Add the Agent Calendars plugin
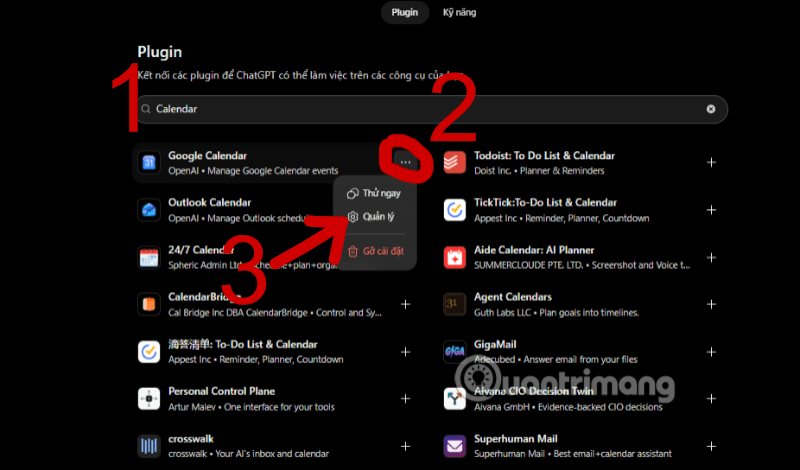 pos(711,304)
